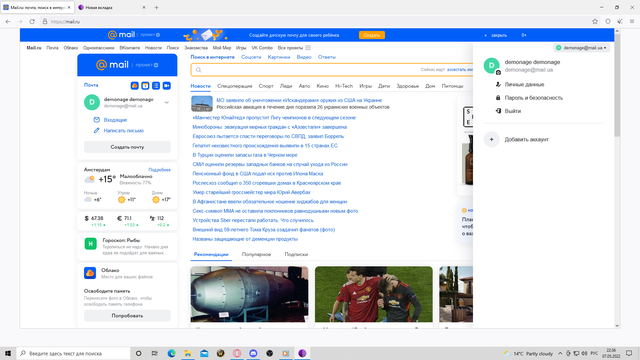Open the Calendar icon in mail widget
The height and width of the screenshot is (360, 640).
click(x=145, y=86)
